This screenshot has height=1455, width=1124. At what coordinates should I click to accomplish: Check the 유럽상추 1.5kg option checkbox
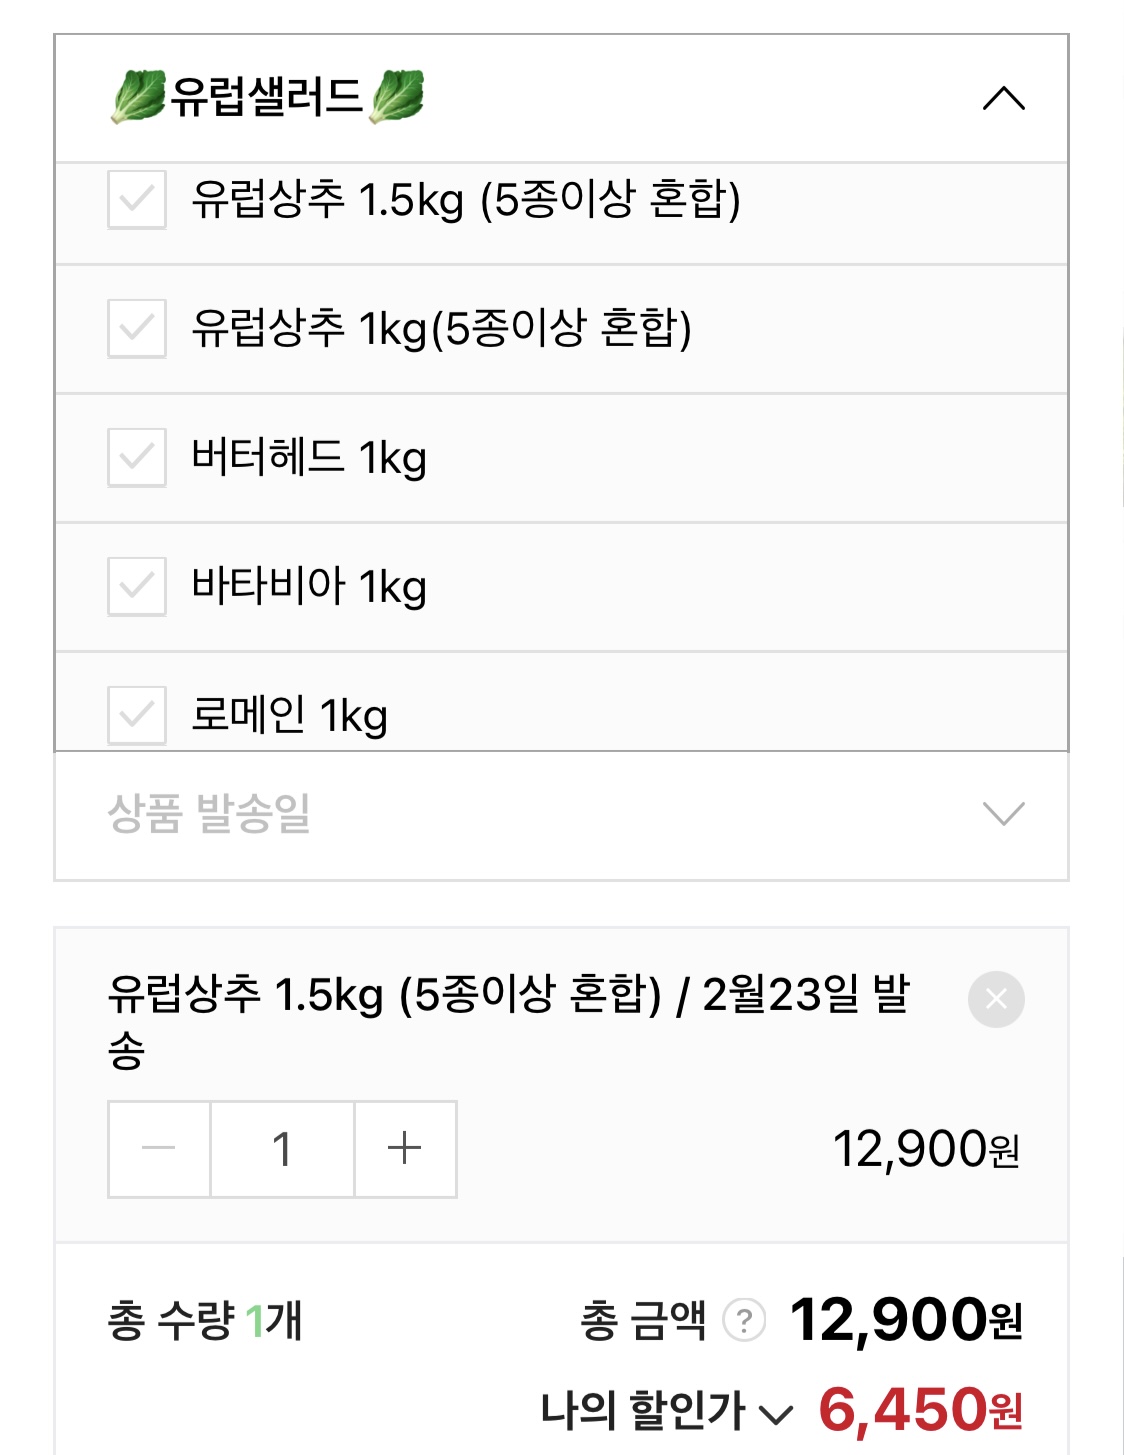[x=137, y=199]
